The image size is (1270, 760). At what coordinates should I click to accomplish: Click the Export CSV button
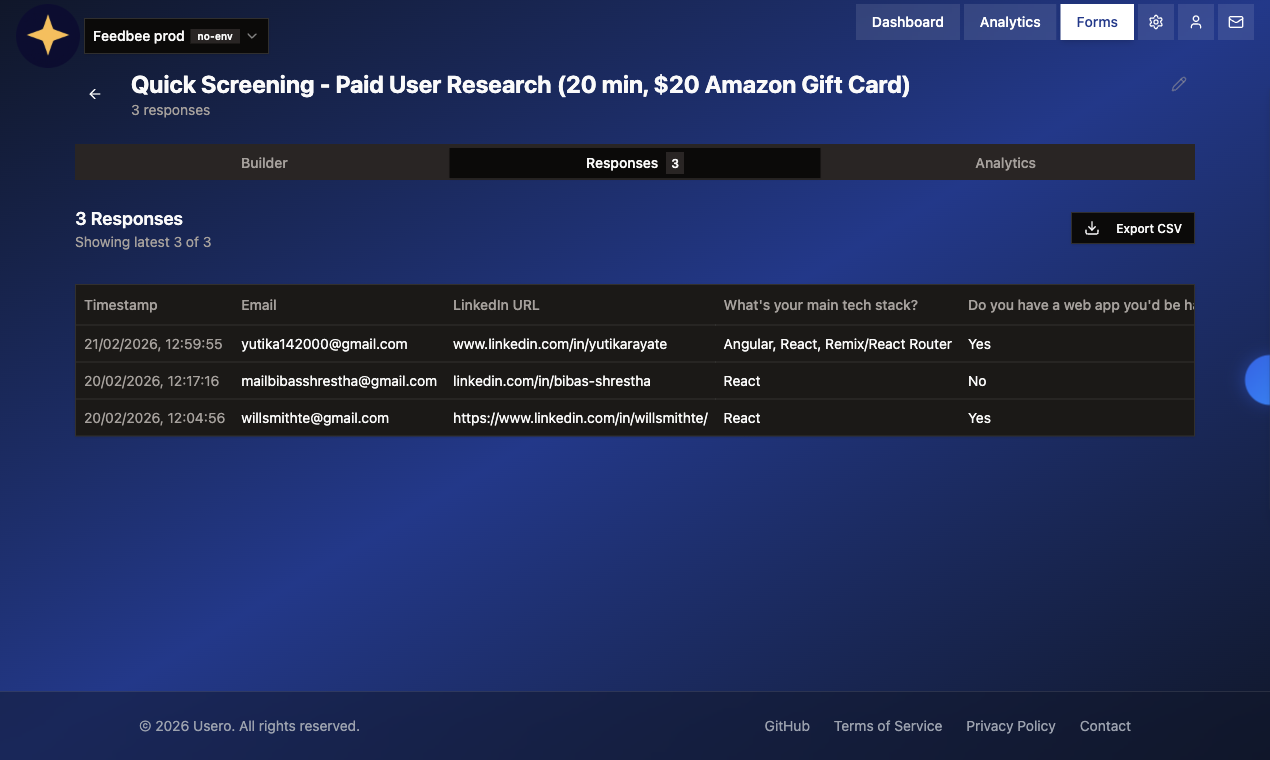pos(1133,228)
